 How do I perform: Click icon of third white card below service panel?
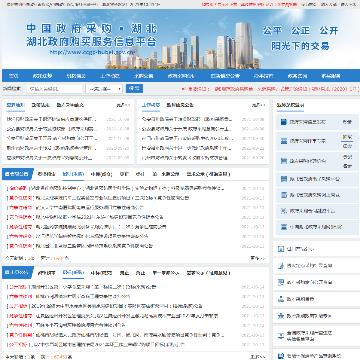click(281, 282)
